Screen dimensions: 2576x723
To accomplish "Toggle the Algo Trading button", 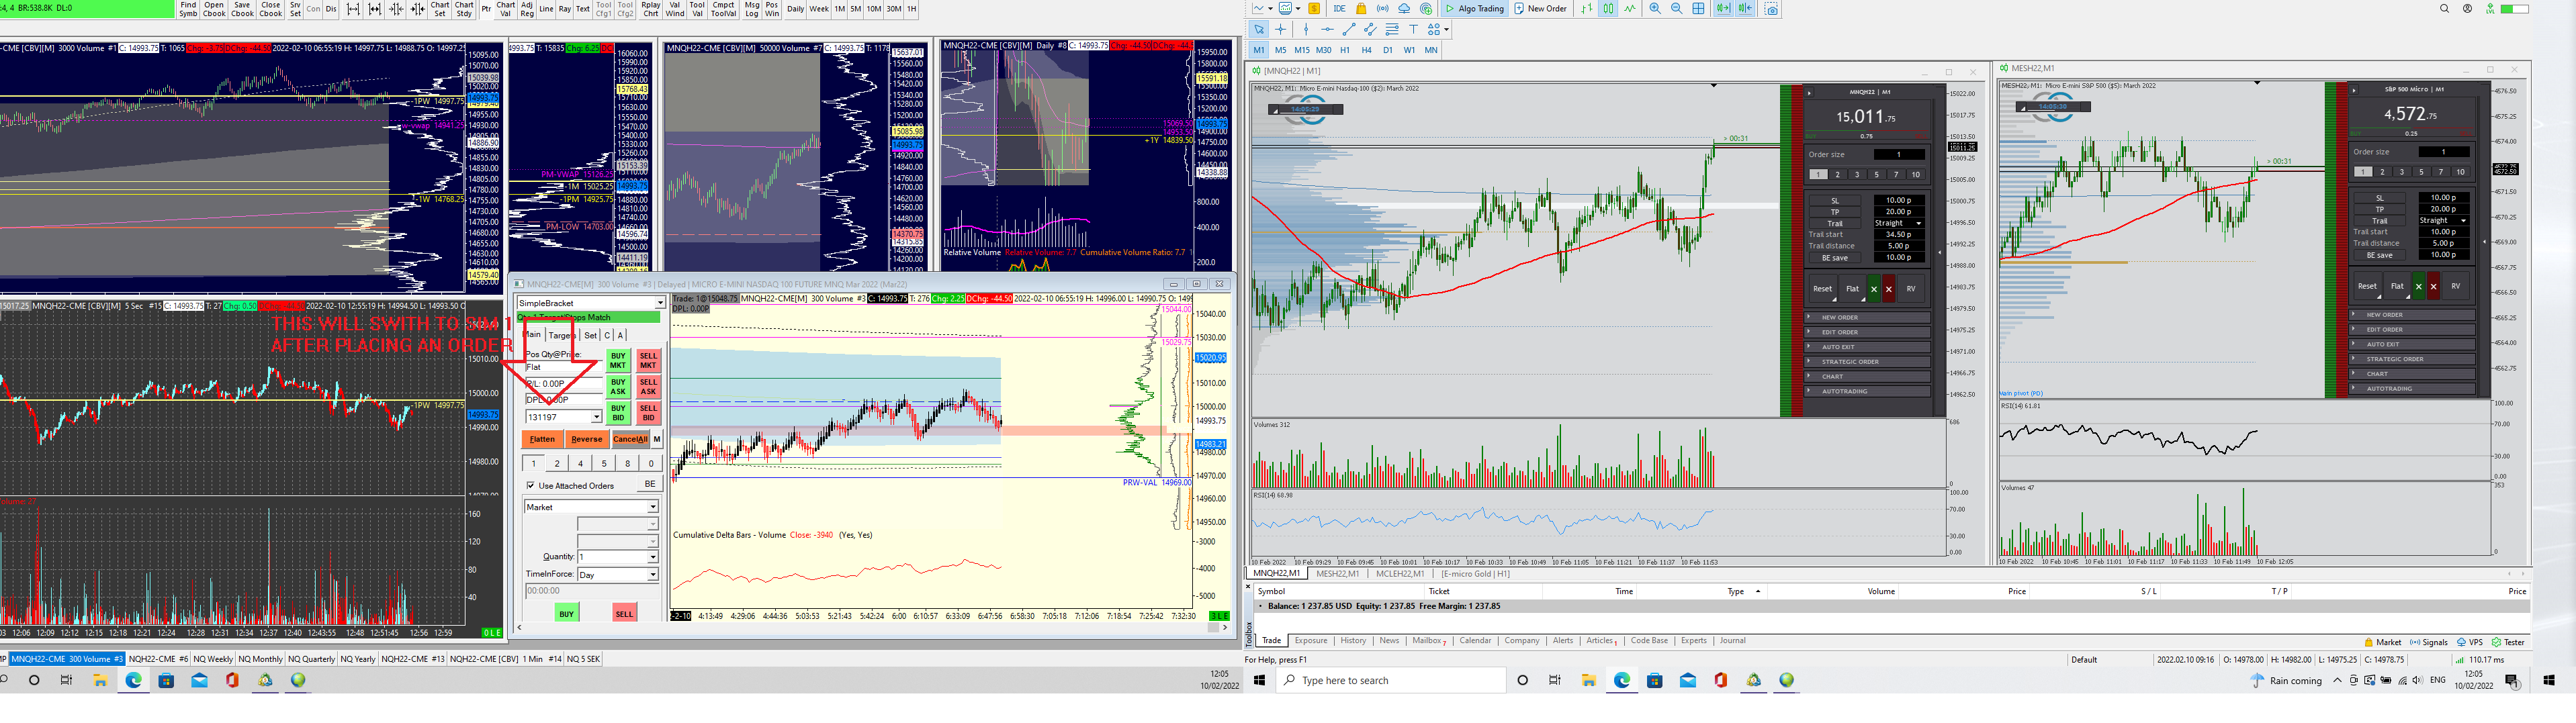I will click(x=1474, y=9).
